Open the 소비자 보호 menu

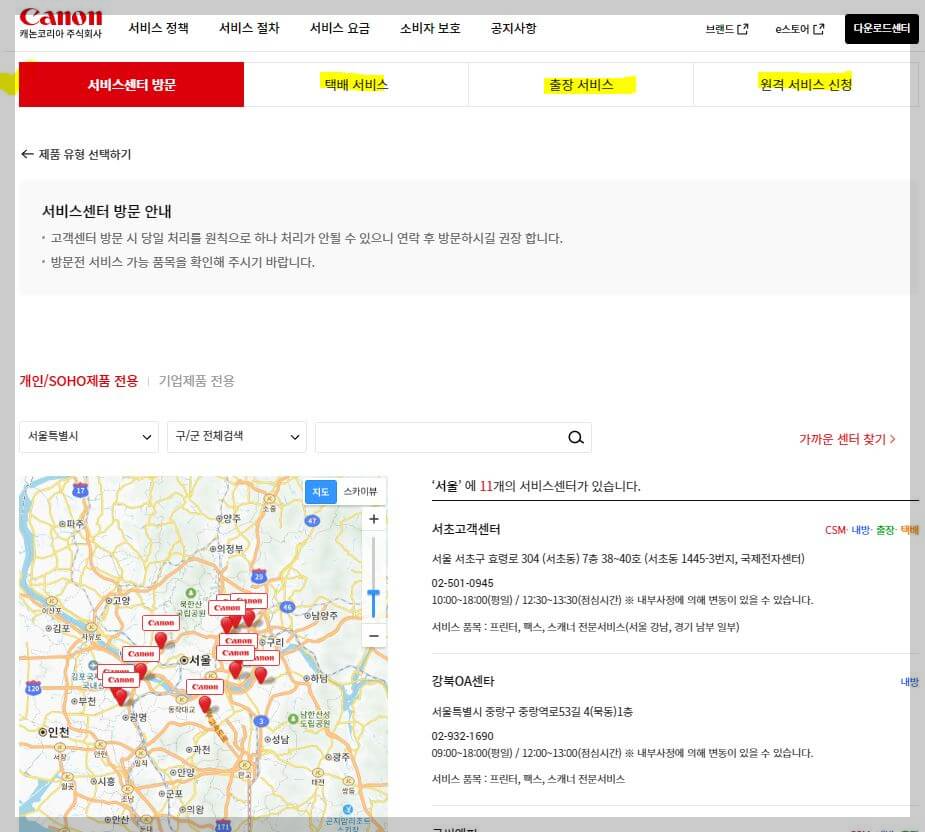[x=430, y=28]
